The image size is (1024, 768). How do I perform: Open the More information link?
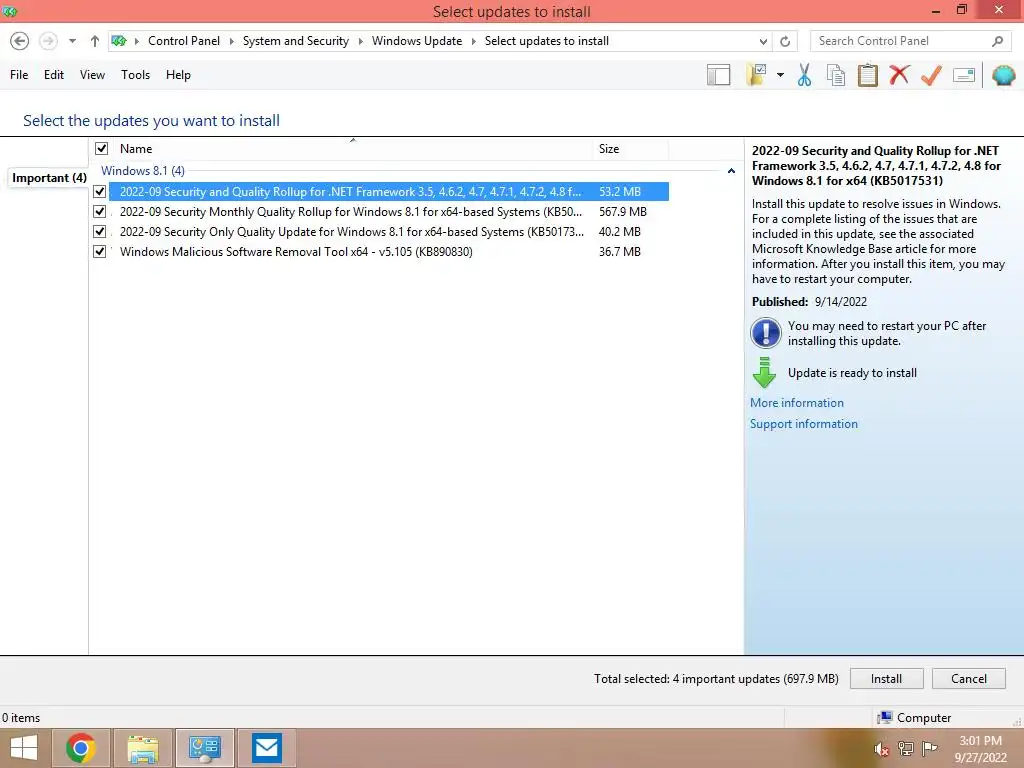tap(797, 403)
